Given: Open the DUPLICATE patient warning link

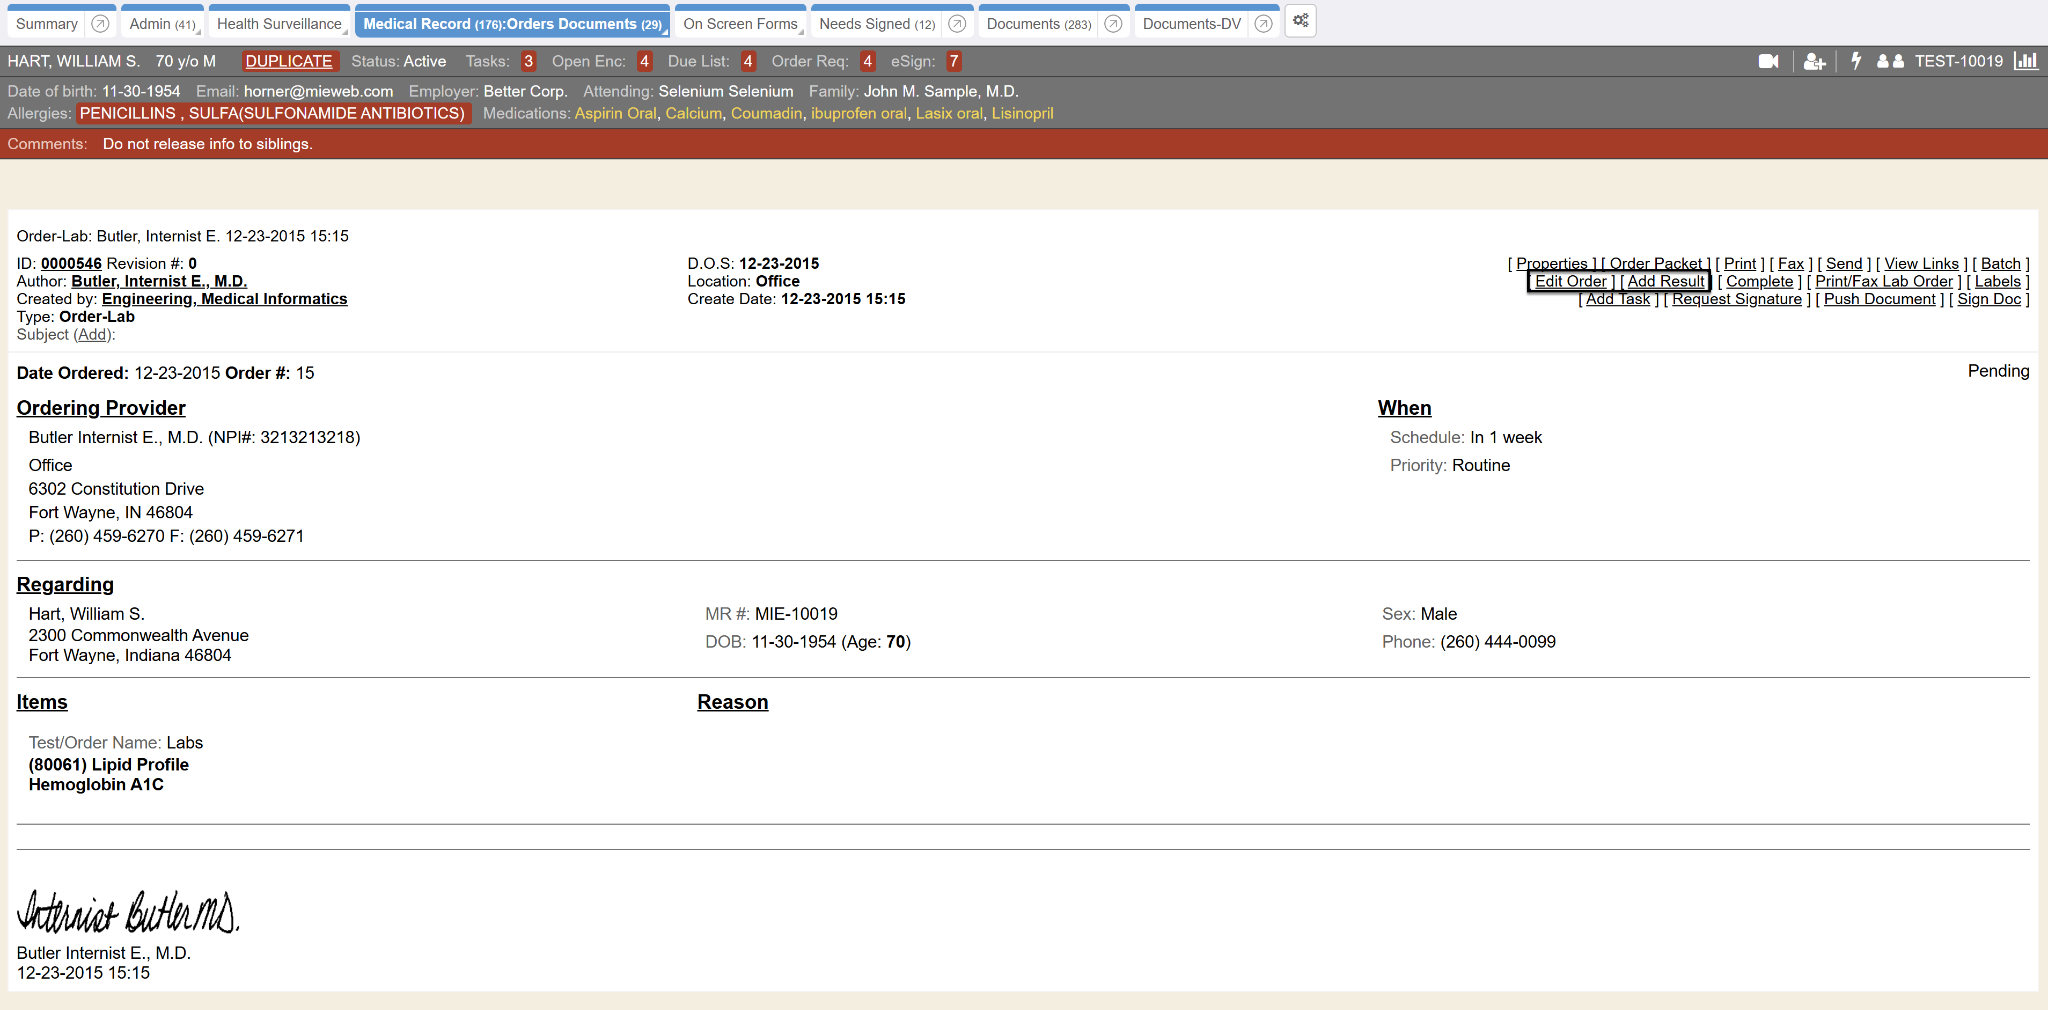Looking at the screenshot, I should coord(289,61).
